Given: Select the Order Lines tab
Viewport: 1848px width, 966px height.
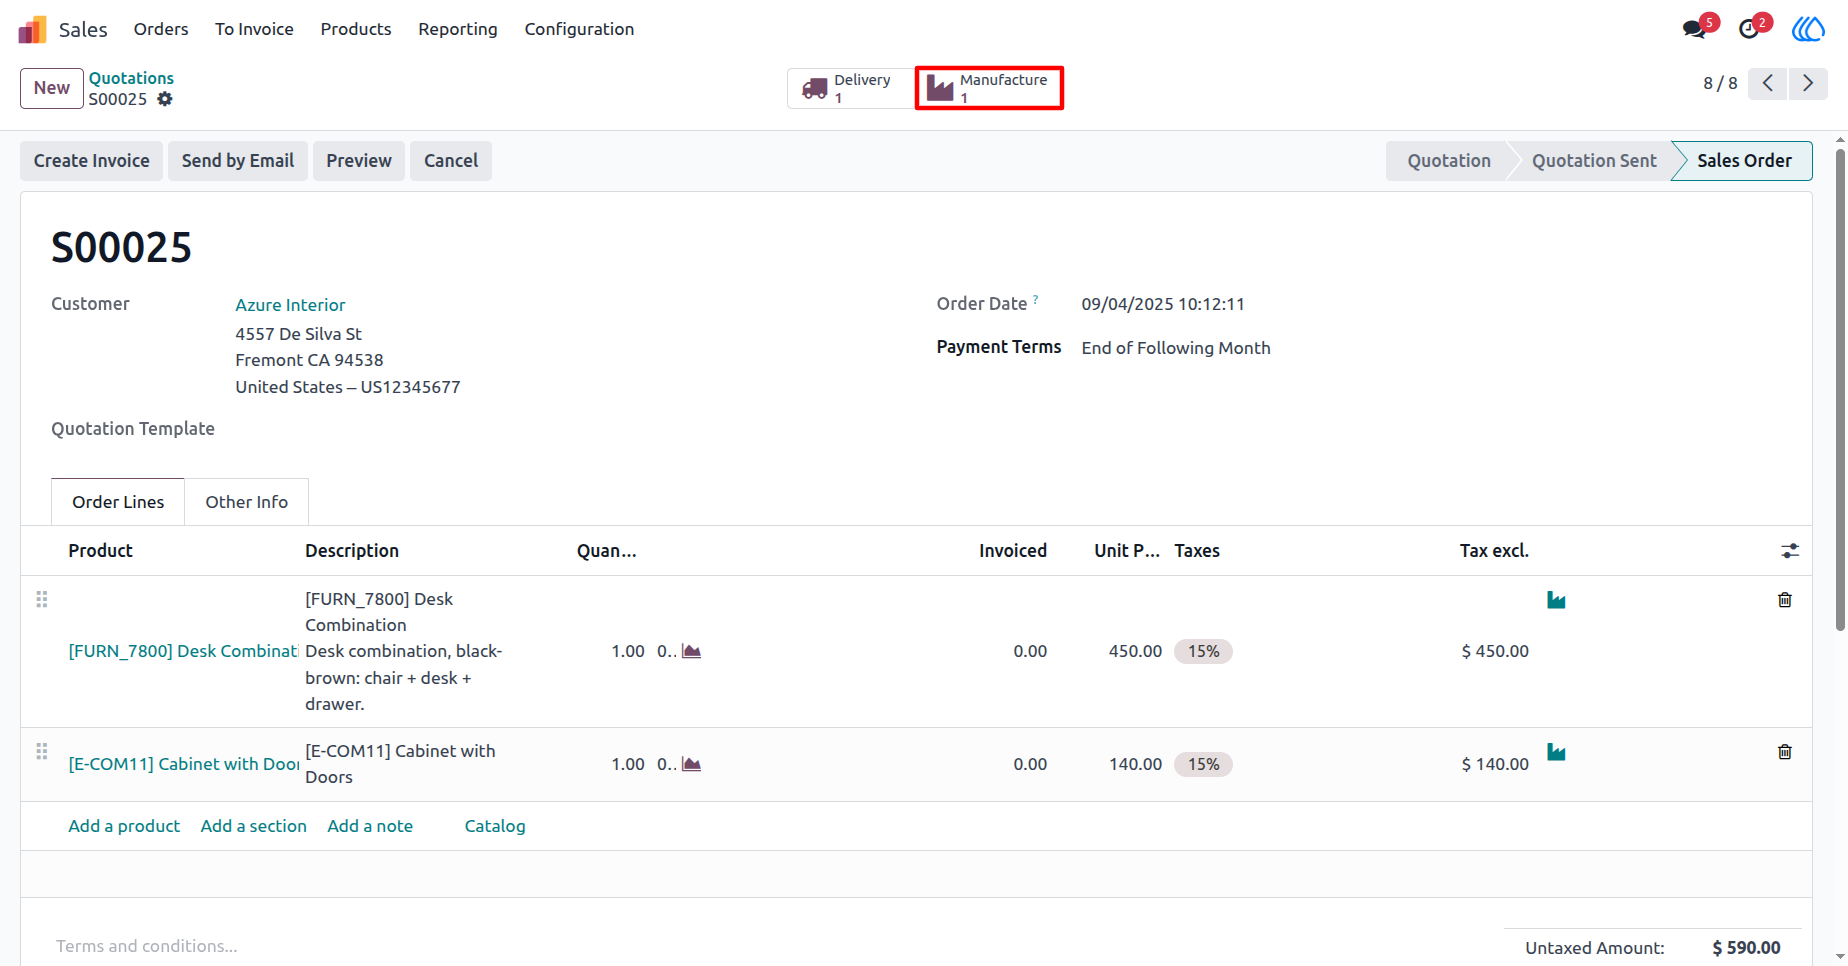Looking at the screenshot, I should tap(118, 502).
